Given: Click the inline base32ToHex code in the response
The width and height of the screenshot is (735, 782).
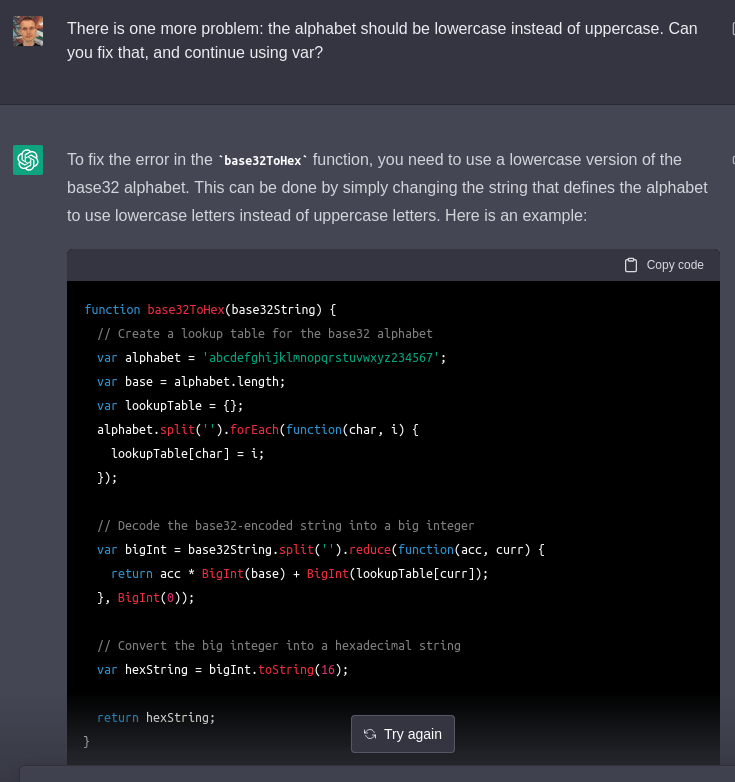Looking at the screenshot, I should 264,160.
